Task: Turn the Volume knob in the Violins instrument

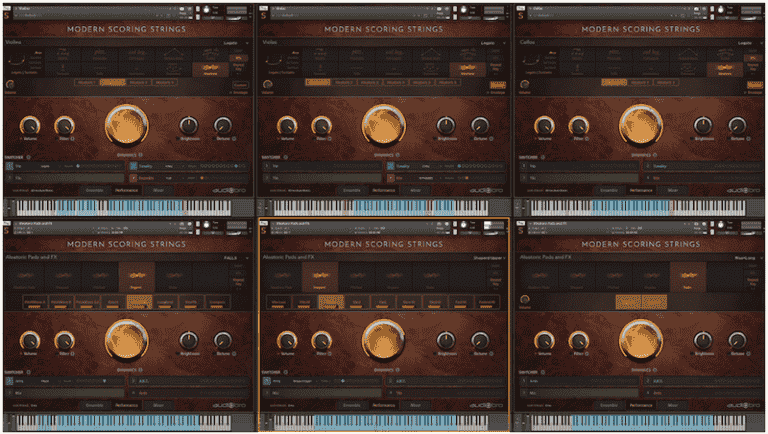Action: point(29,126)
